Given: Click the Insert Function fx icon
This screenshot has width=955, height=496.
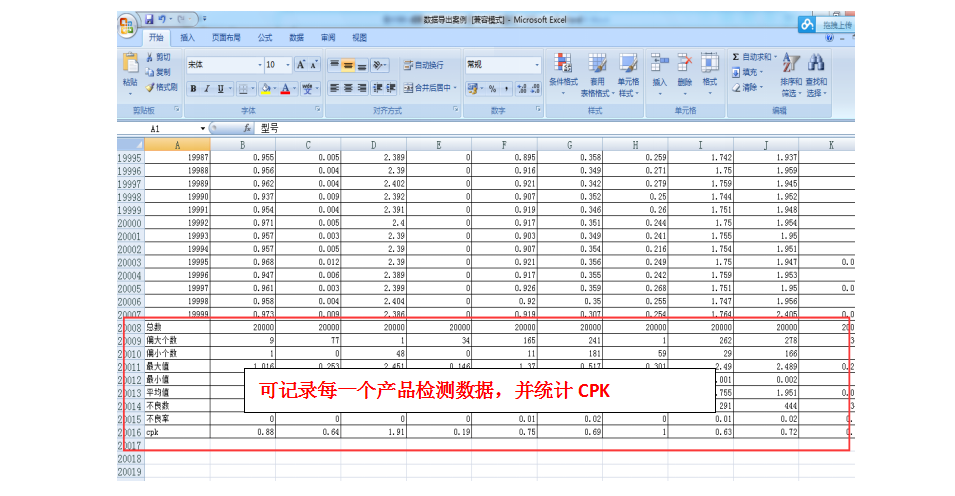Looking at the screenshot, I should [247, 129].
